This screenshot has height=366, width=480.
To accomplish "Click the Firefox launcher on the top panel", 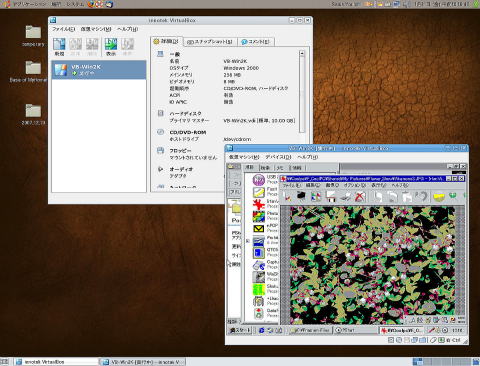I will (91, 4).
